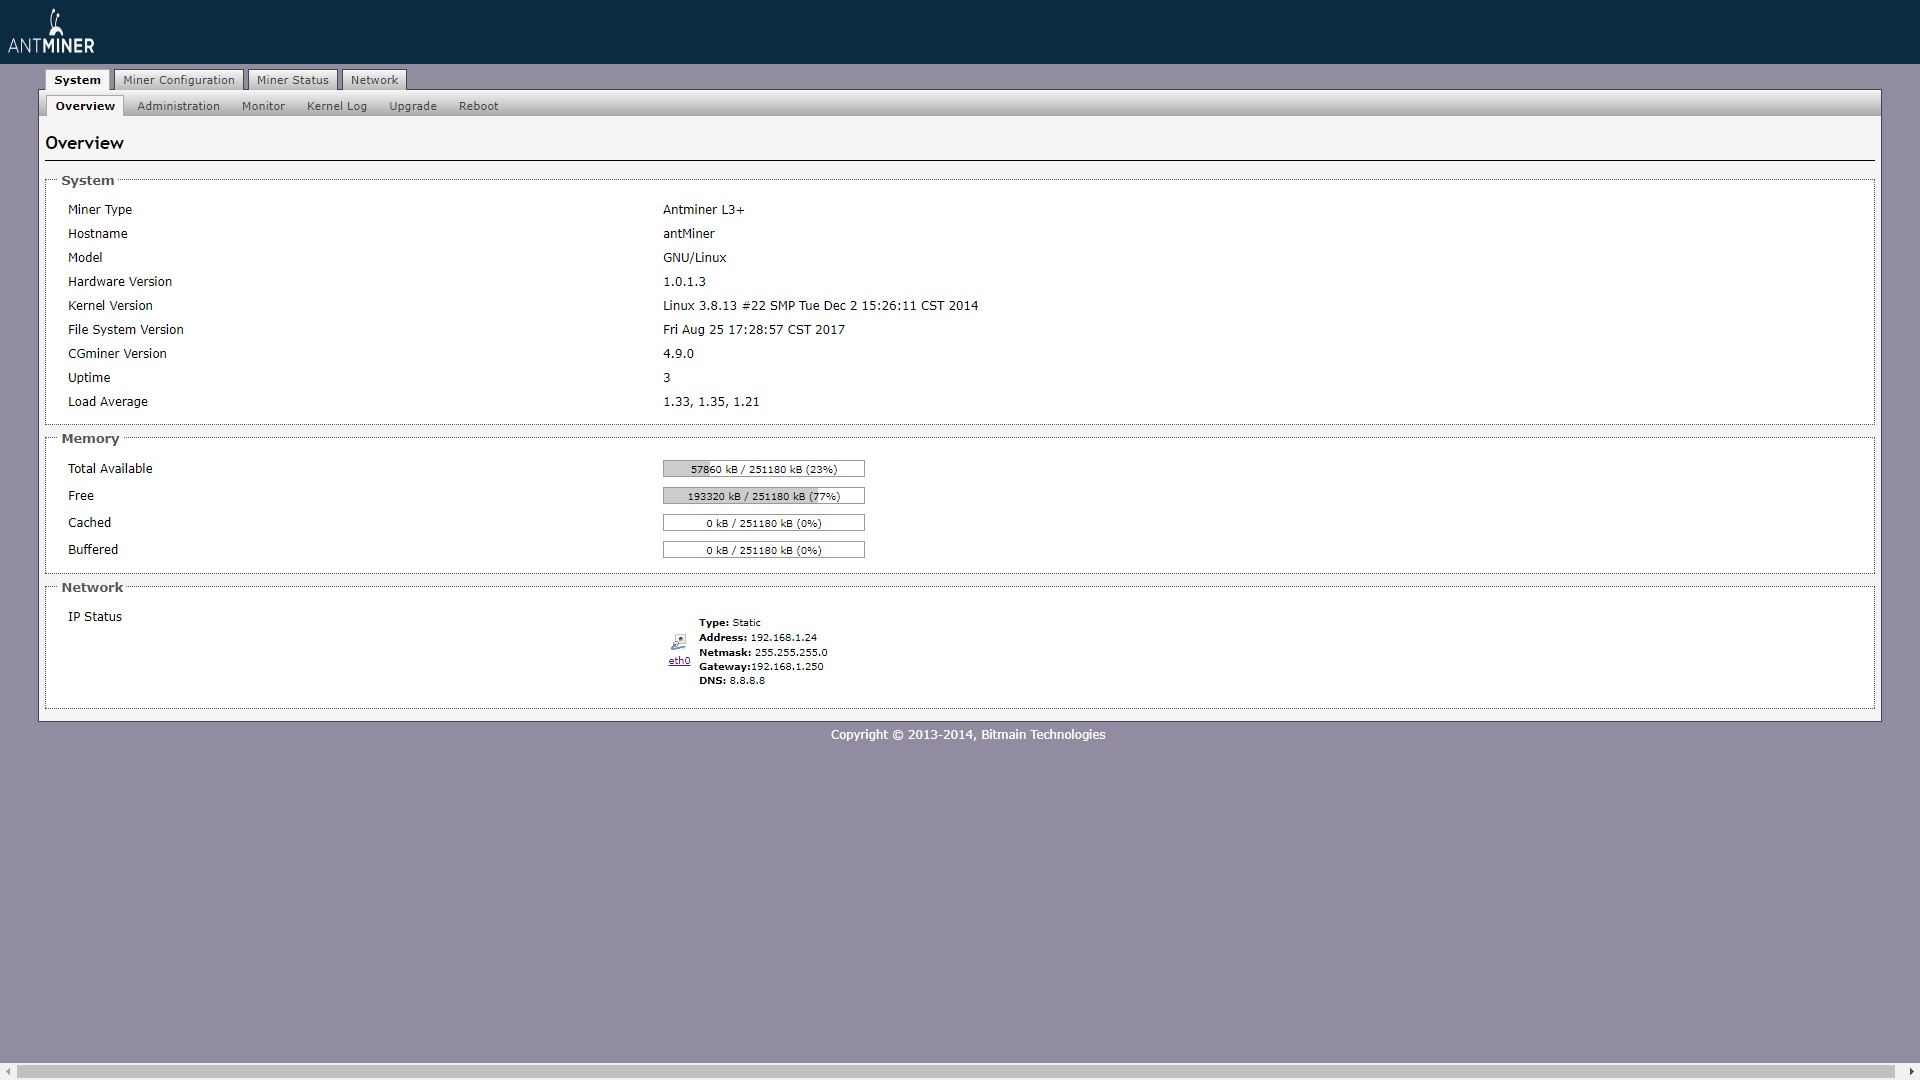The width and height of the screenshot is (1920, 1080).
Task: Click the scrollbar right arrow
Action: 1911,1072
